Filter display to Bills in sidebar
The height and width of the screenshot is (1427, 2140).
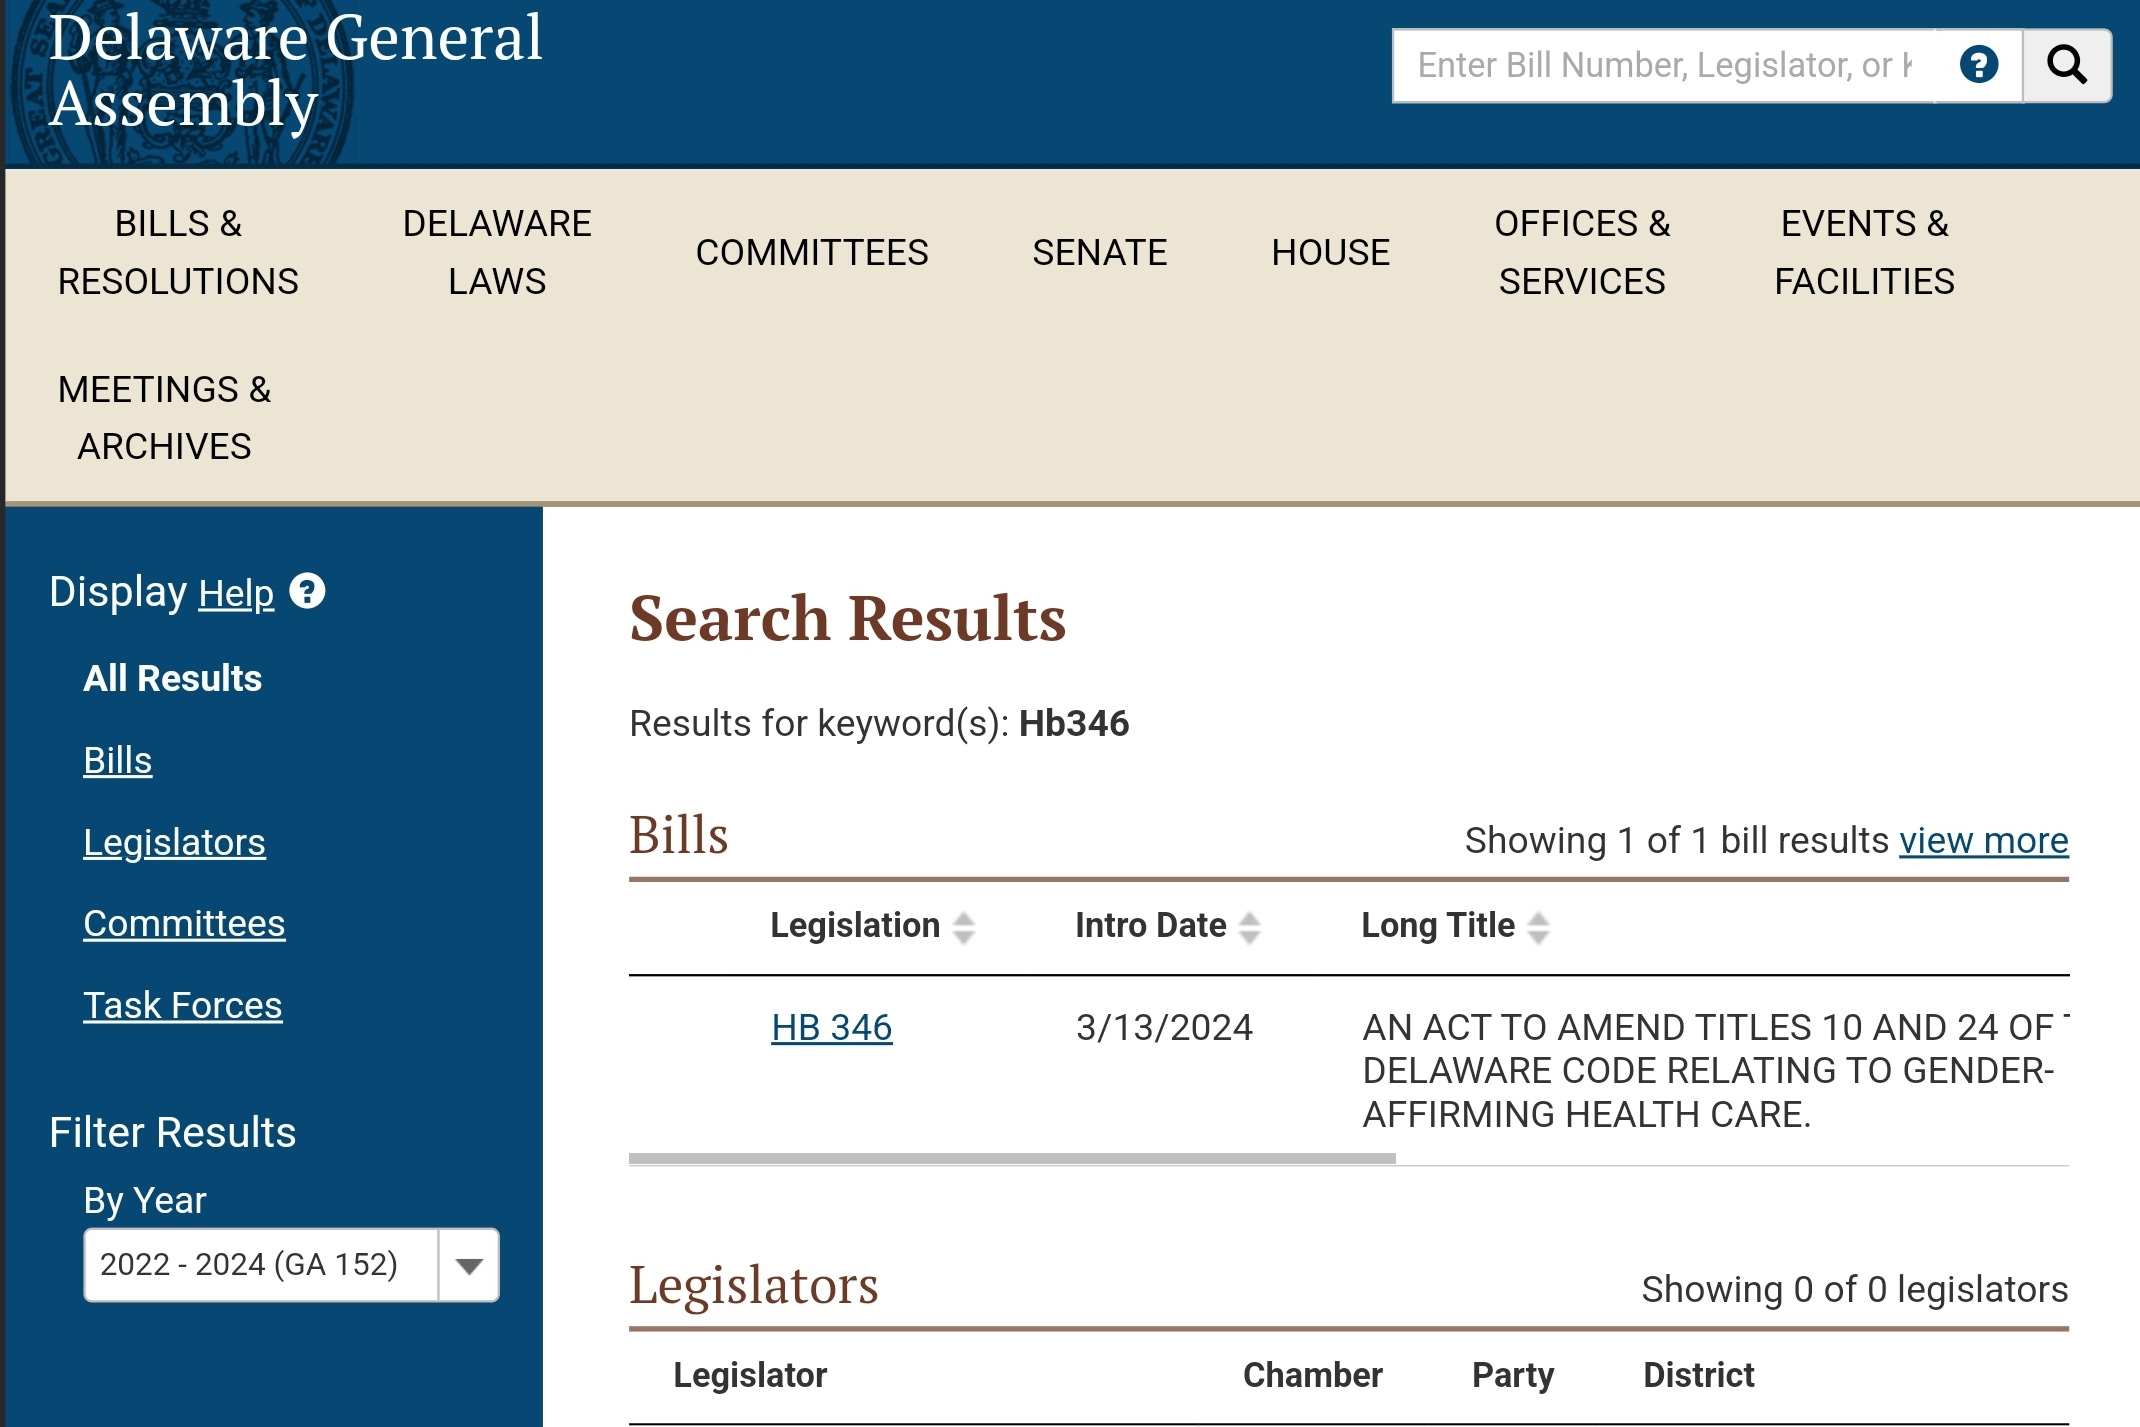tap(117, 760)
